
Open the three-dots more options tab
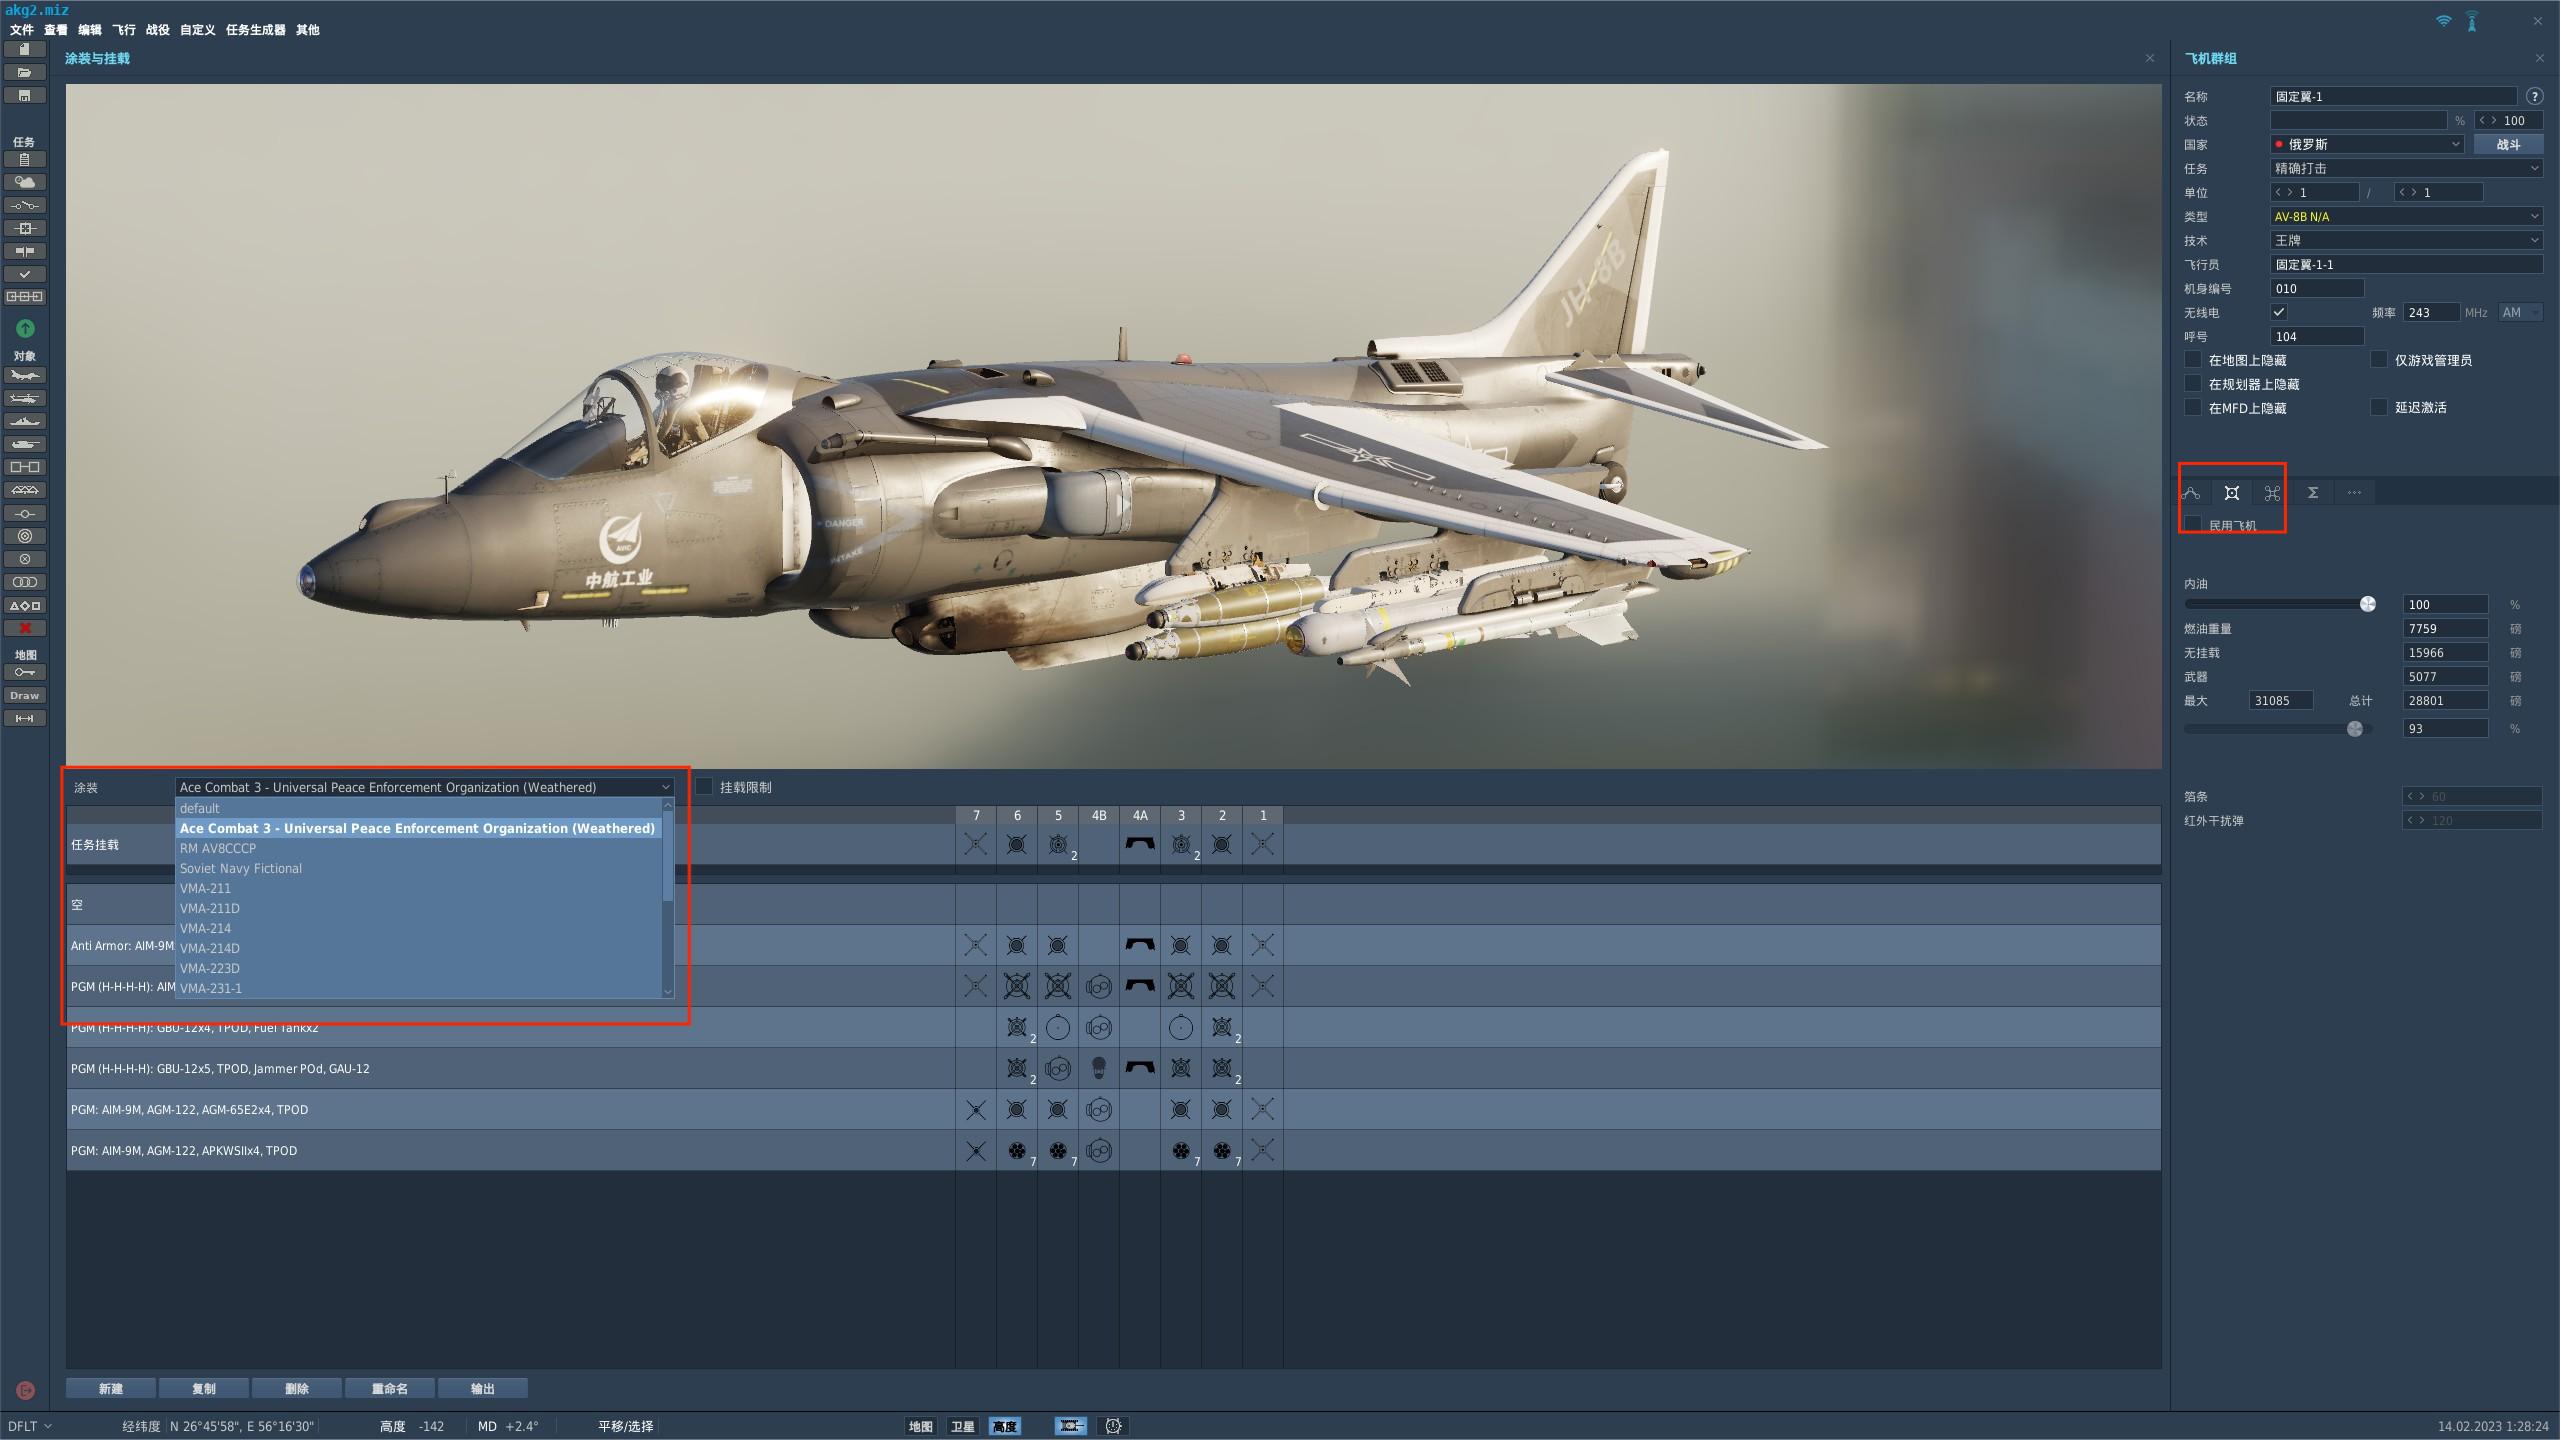(2354, 492)
